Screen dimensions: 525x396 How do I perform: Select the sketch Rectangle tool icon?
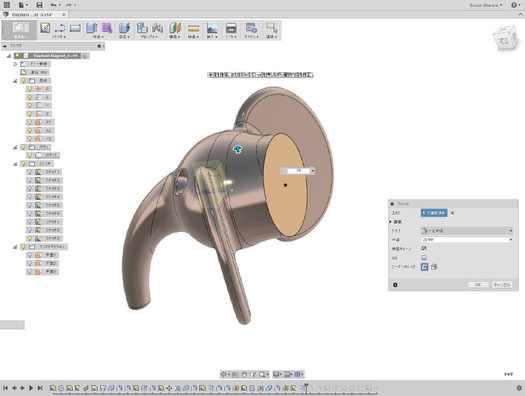[x=75, y=28]
